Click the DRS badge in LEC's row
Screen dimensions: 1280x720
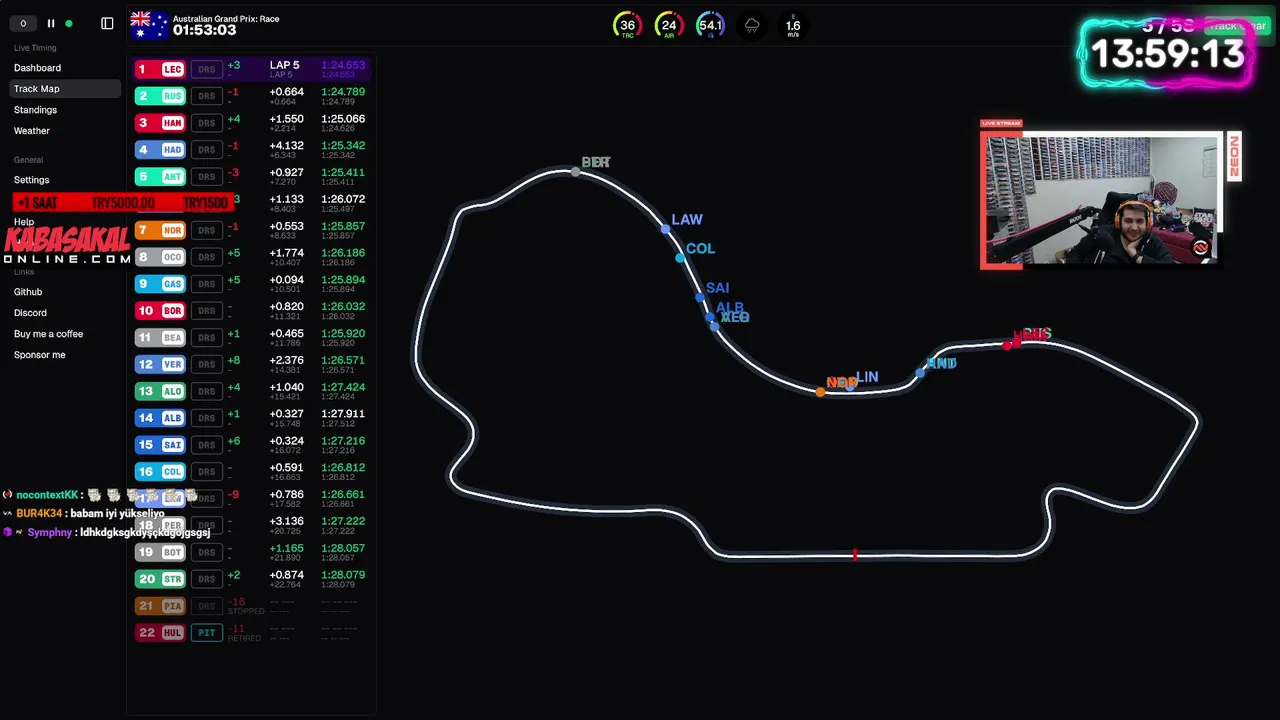point(206,70)
